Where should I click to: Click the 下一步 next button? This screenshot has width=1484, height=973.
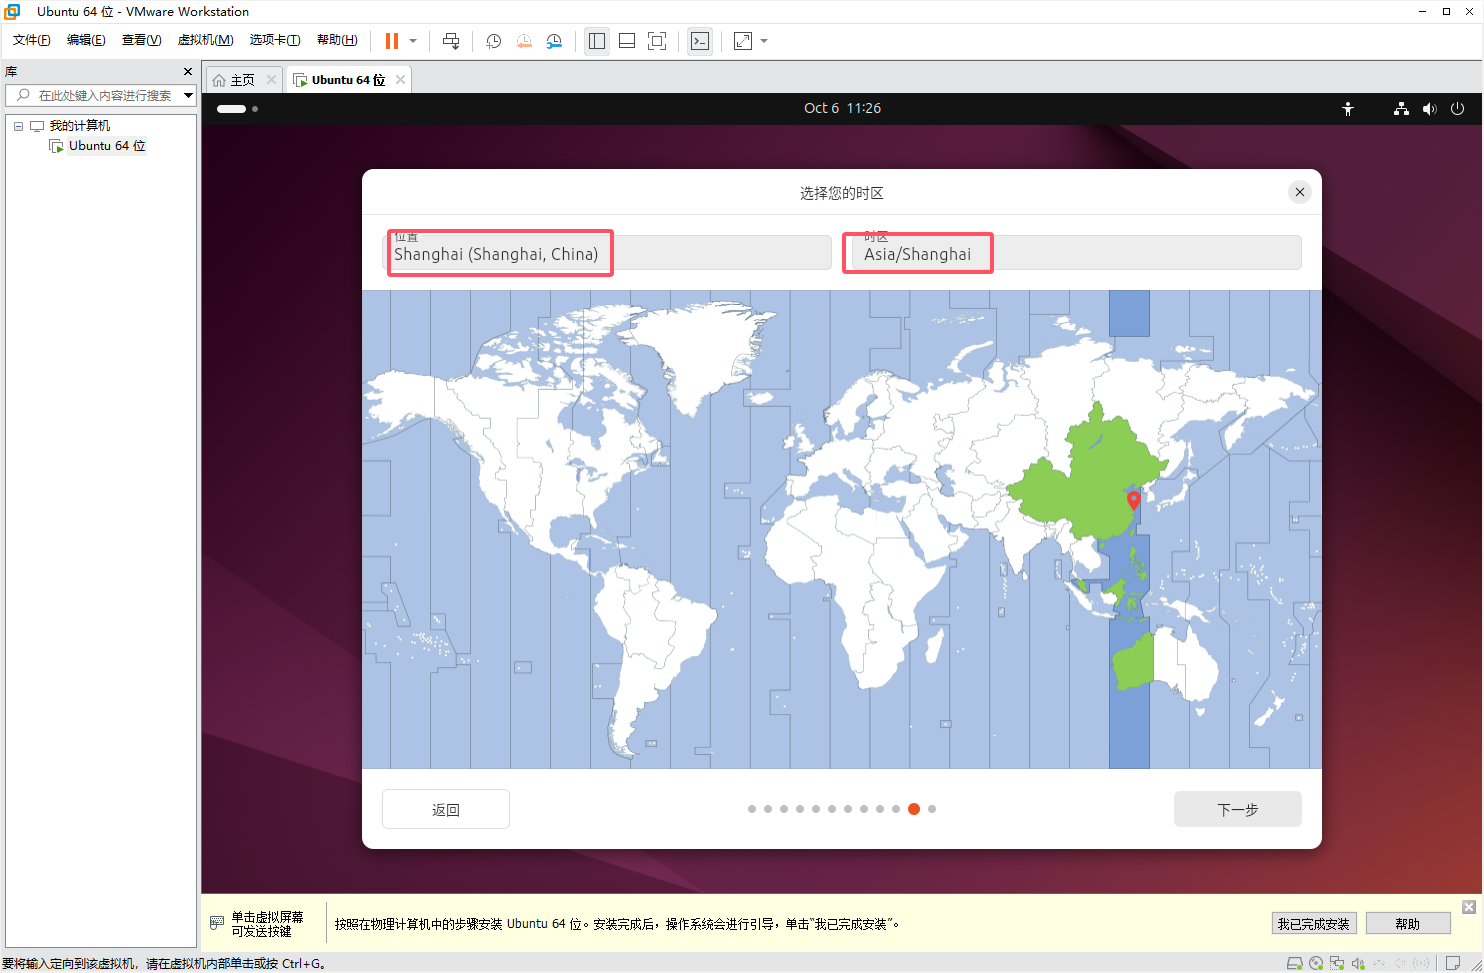1238,809
